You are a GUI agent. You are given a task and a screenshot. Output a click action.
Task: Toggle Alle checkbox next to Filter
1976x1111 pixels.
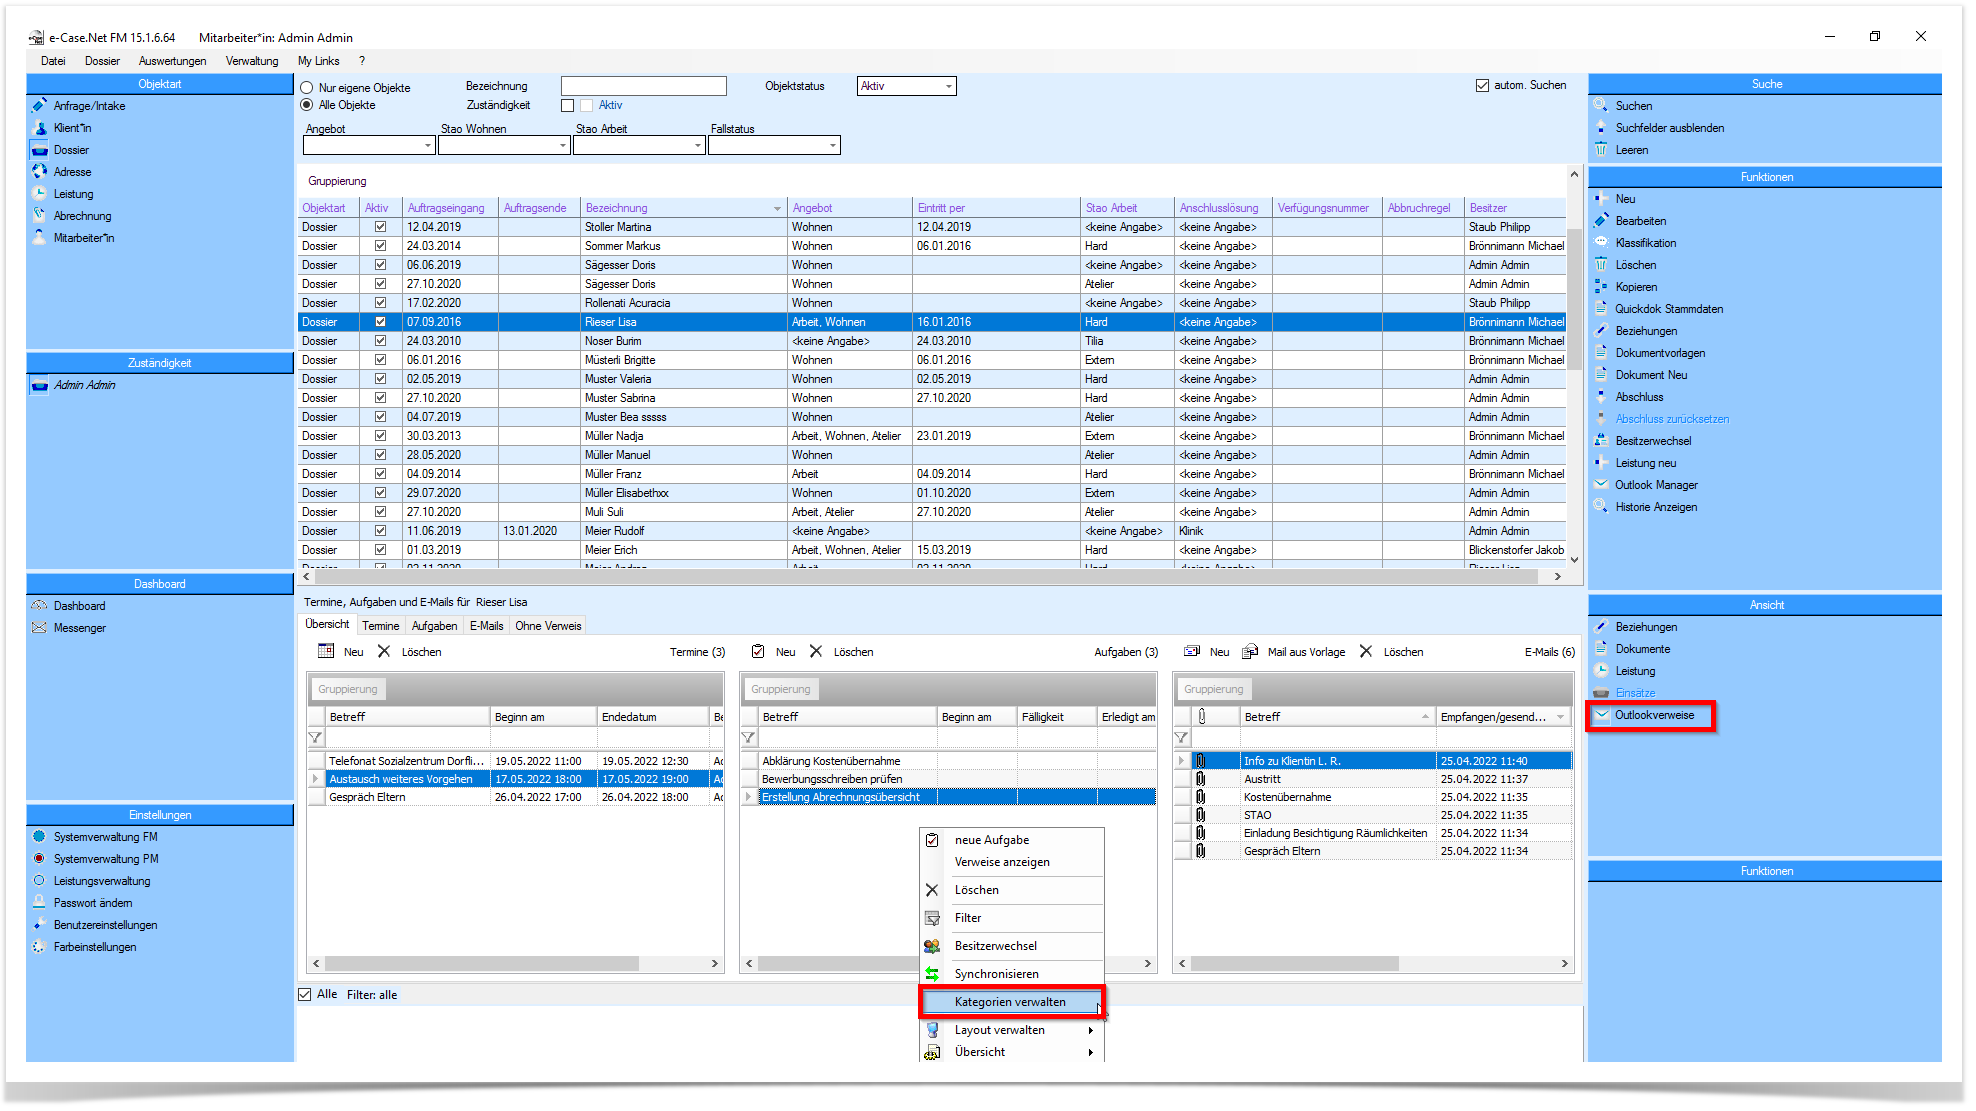[x=305, y=994]
